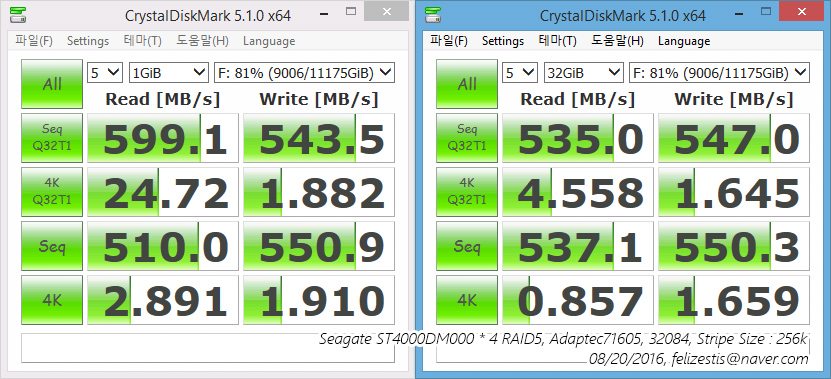831x379 pixels.
Task: Run All tests in the 1GiB window
Action: pos(52,84)
